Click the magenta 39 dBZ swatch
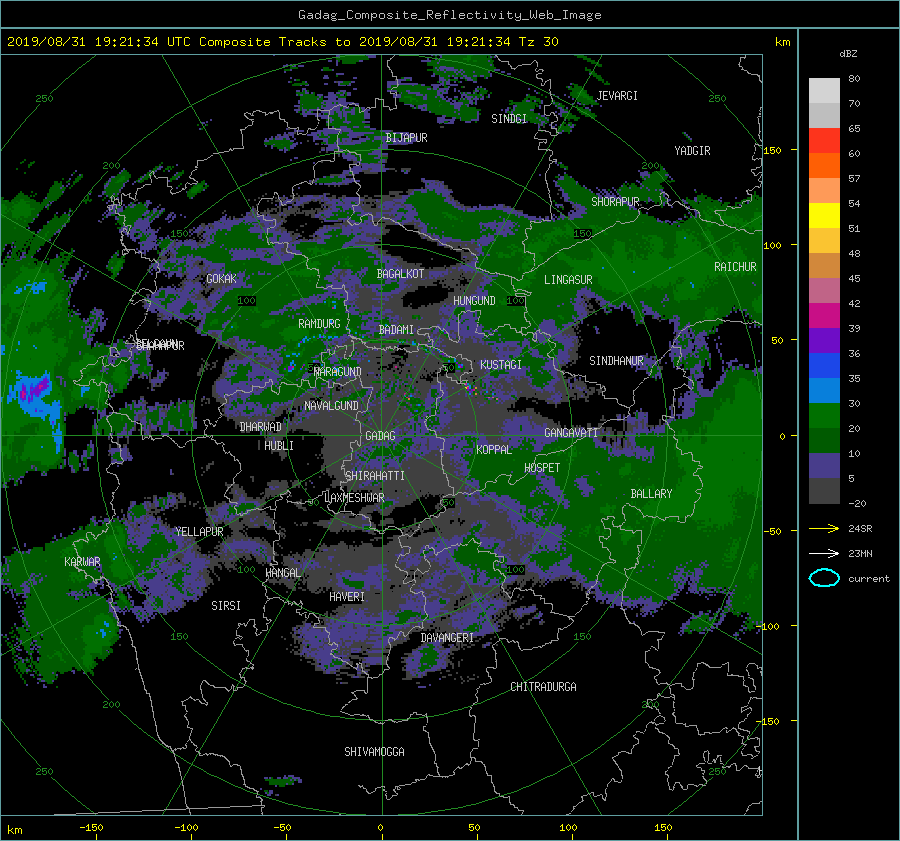Viewport: 900px width, 841px height. click(x=824, y=316)
